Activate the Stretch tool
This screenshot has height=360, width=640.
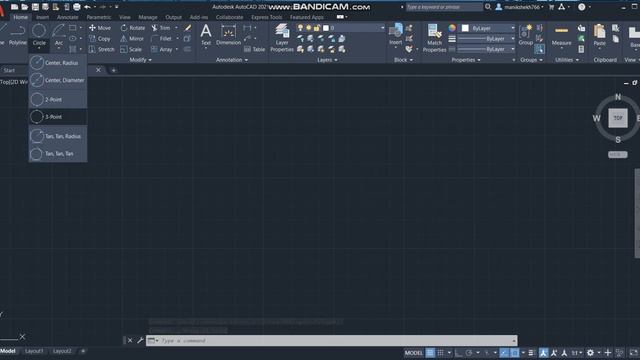[102, 49]
